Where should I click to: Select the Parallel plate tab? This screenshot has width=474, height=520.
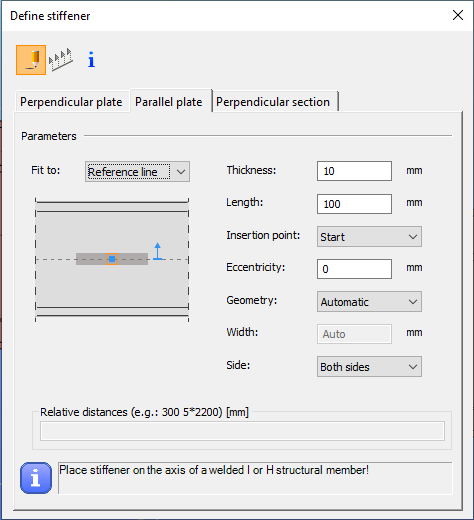click(x=169, y=102)
